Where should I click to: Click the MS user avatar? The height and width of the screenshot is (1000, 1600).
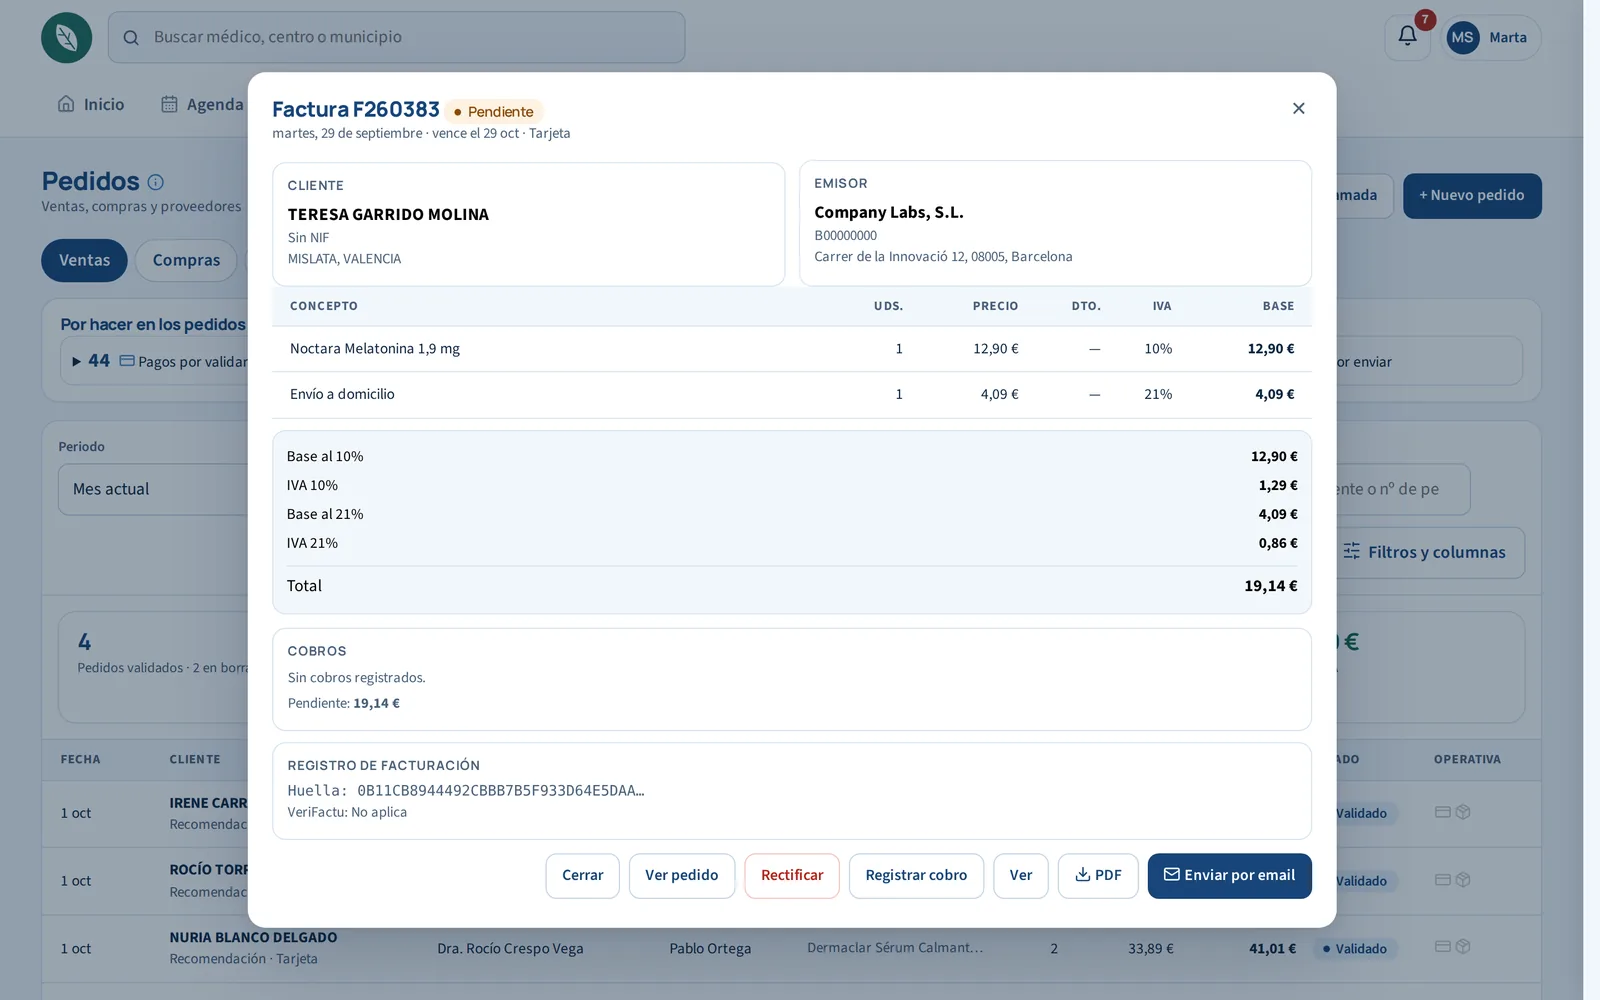tap(1462, 37)
